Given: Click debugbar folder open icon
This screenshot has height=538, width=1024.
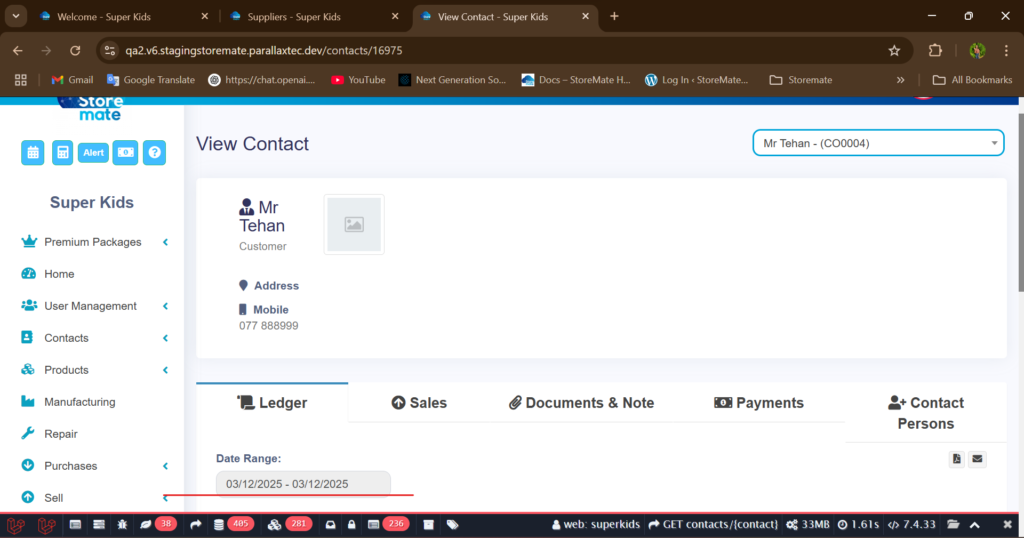Looking at the screenshot, I should [x=953, y=524].
